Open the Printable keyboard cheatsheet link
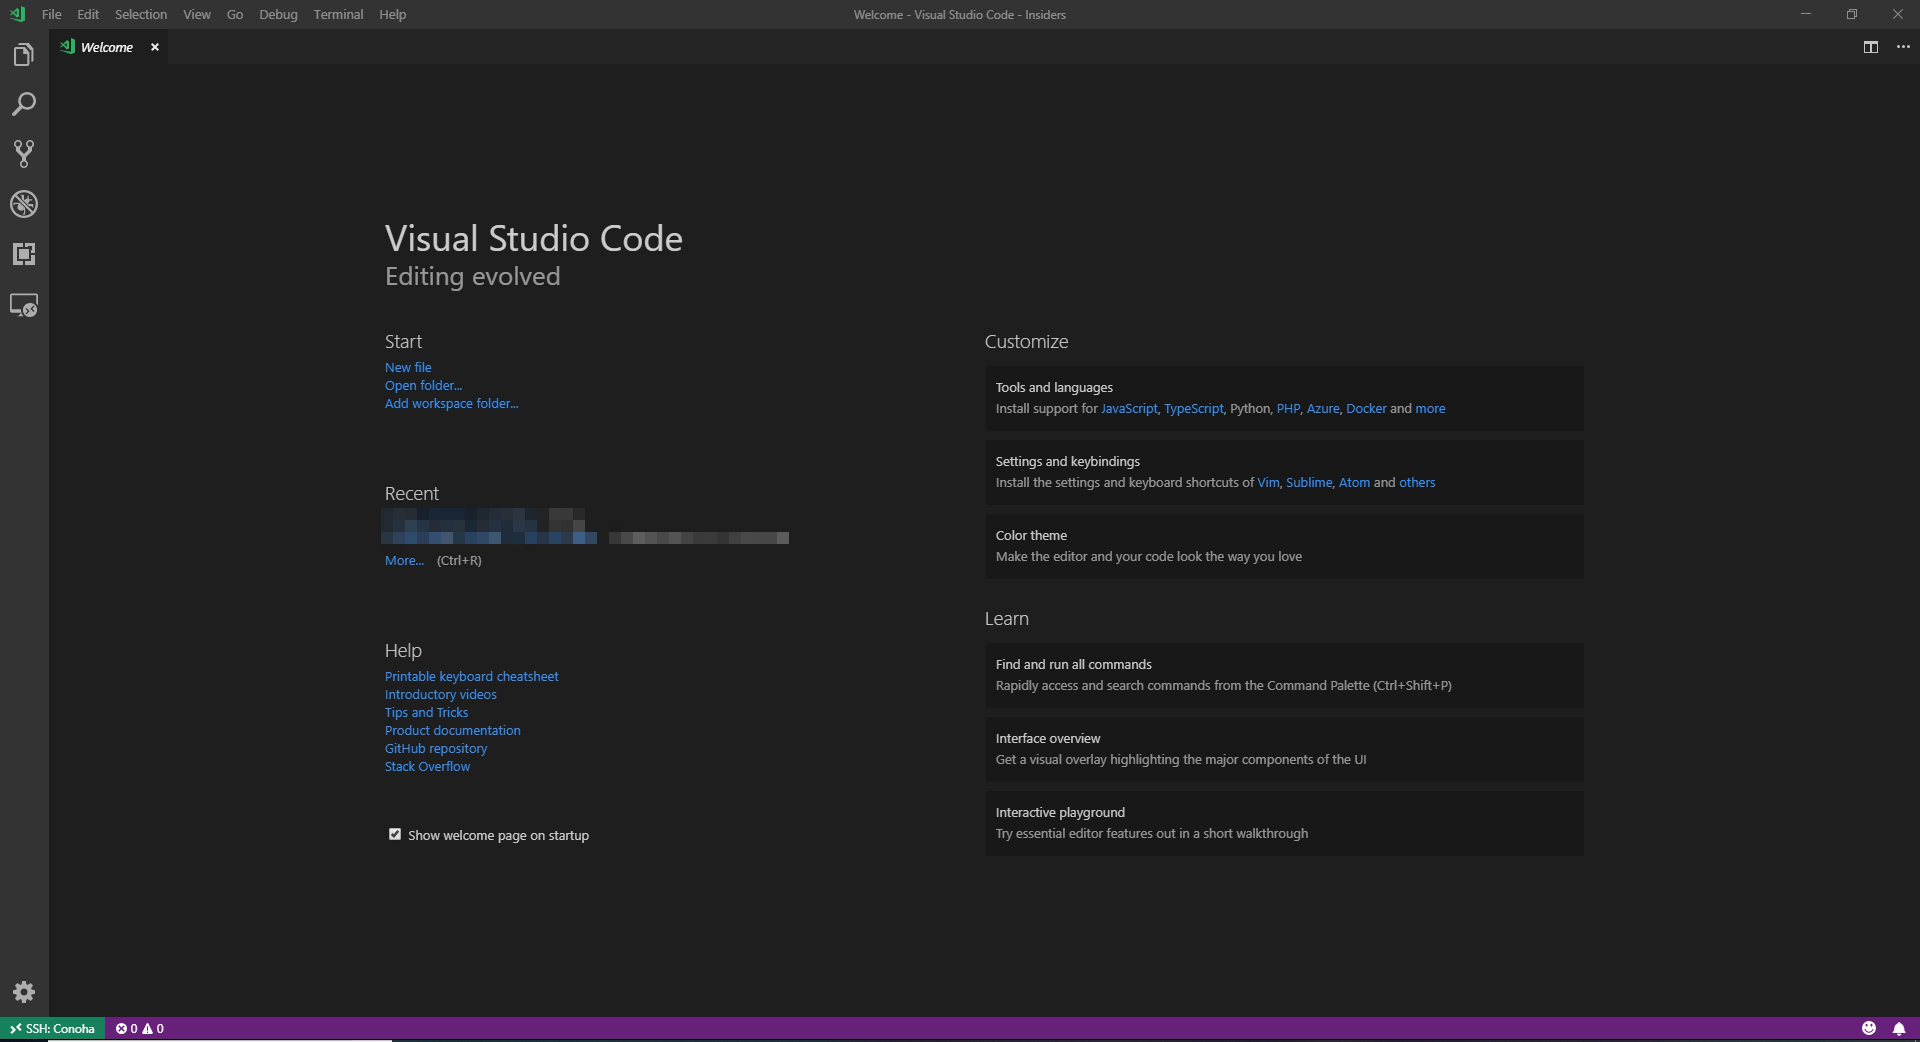The image size is (1920, 1042). pos(471,677)
